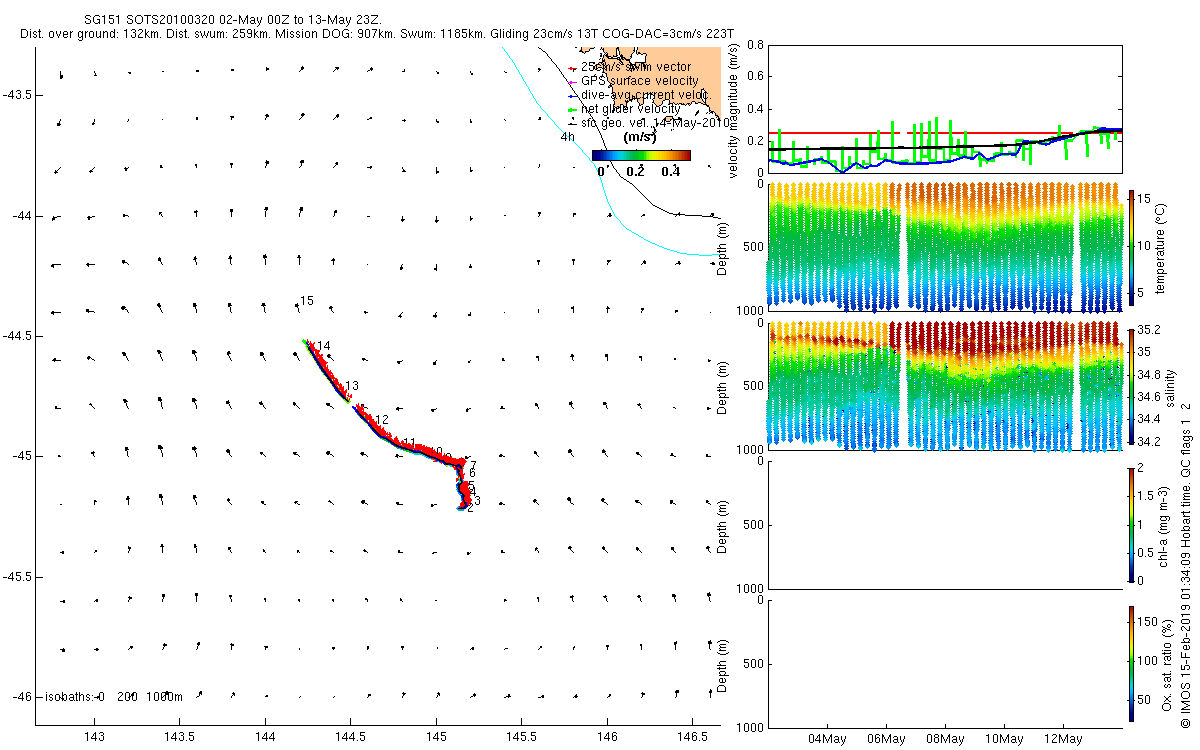
Task: Click the salinity depth section plot
Action: pos(944,385)
